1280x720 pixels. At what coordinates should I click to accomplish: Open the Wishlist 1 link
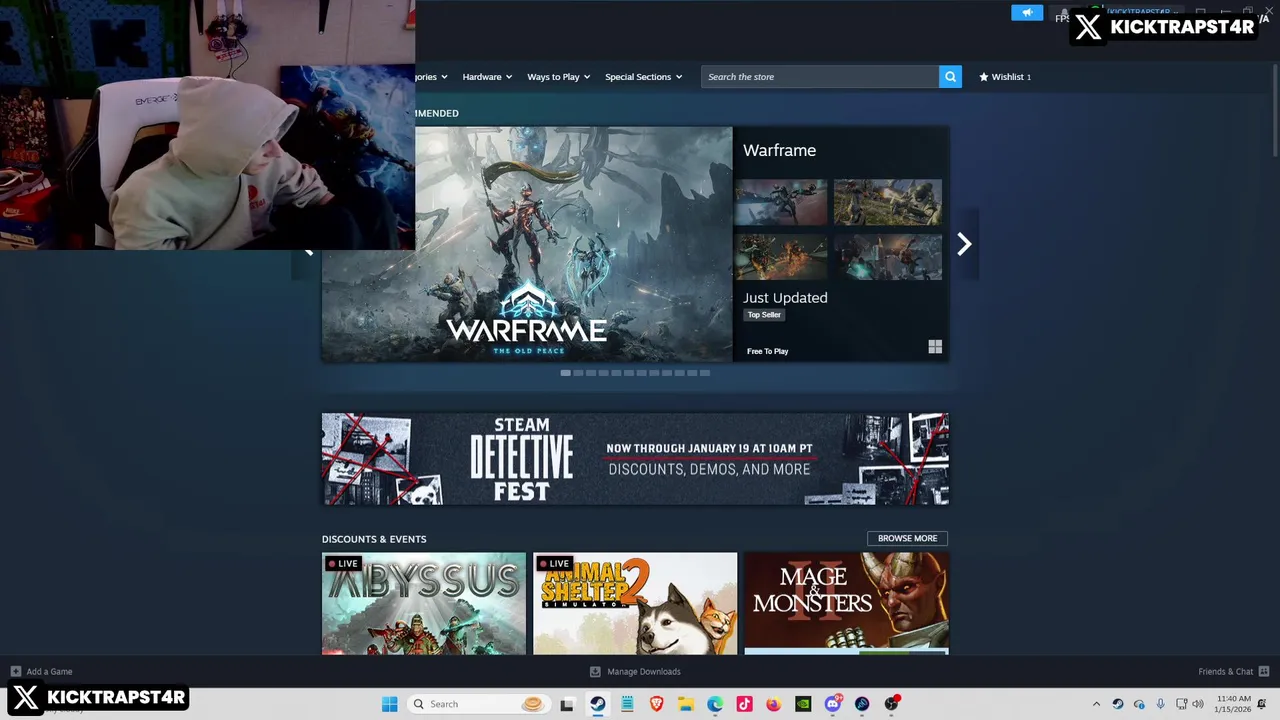[x=1005, y=77]
